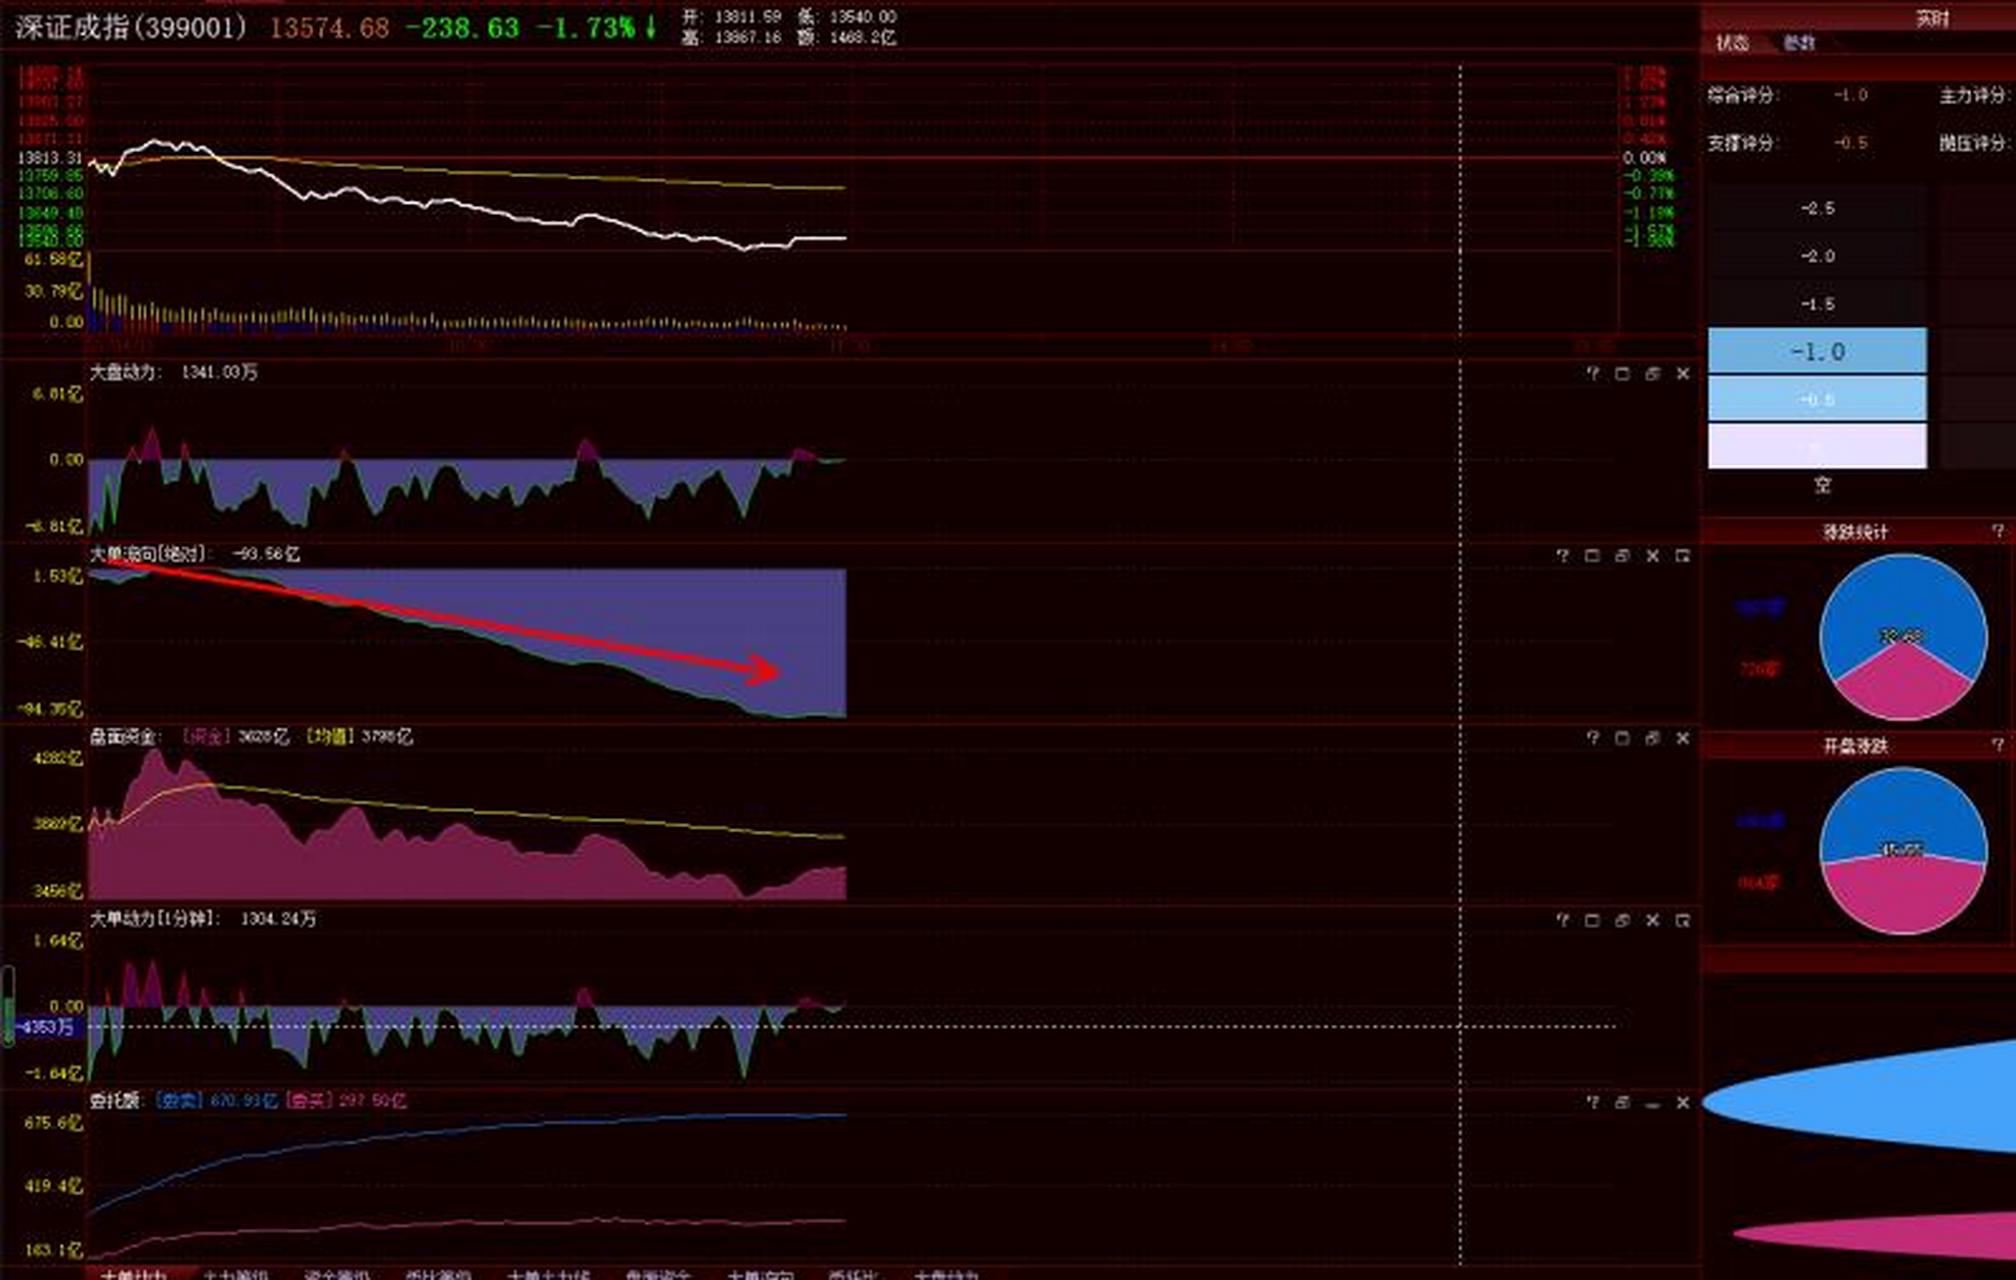Switch to the tab next to 状态
This screenshot has height=1280, width=2016.
click(1799, 42)
